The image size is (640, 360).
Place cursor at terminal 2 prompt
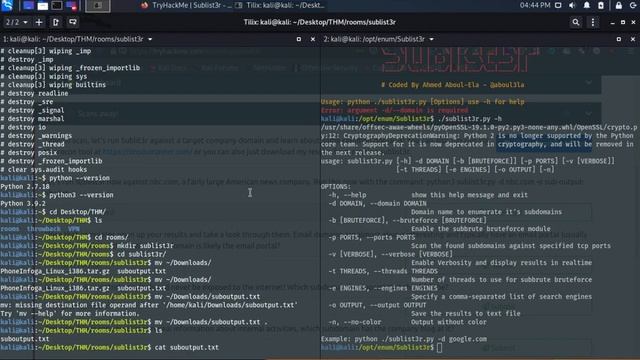pyautogui.click(x=439, y=348)
